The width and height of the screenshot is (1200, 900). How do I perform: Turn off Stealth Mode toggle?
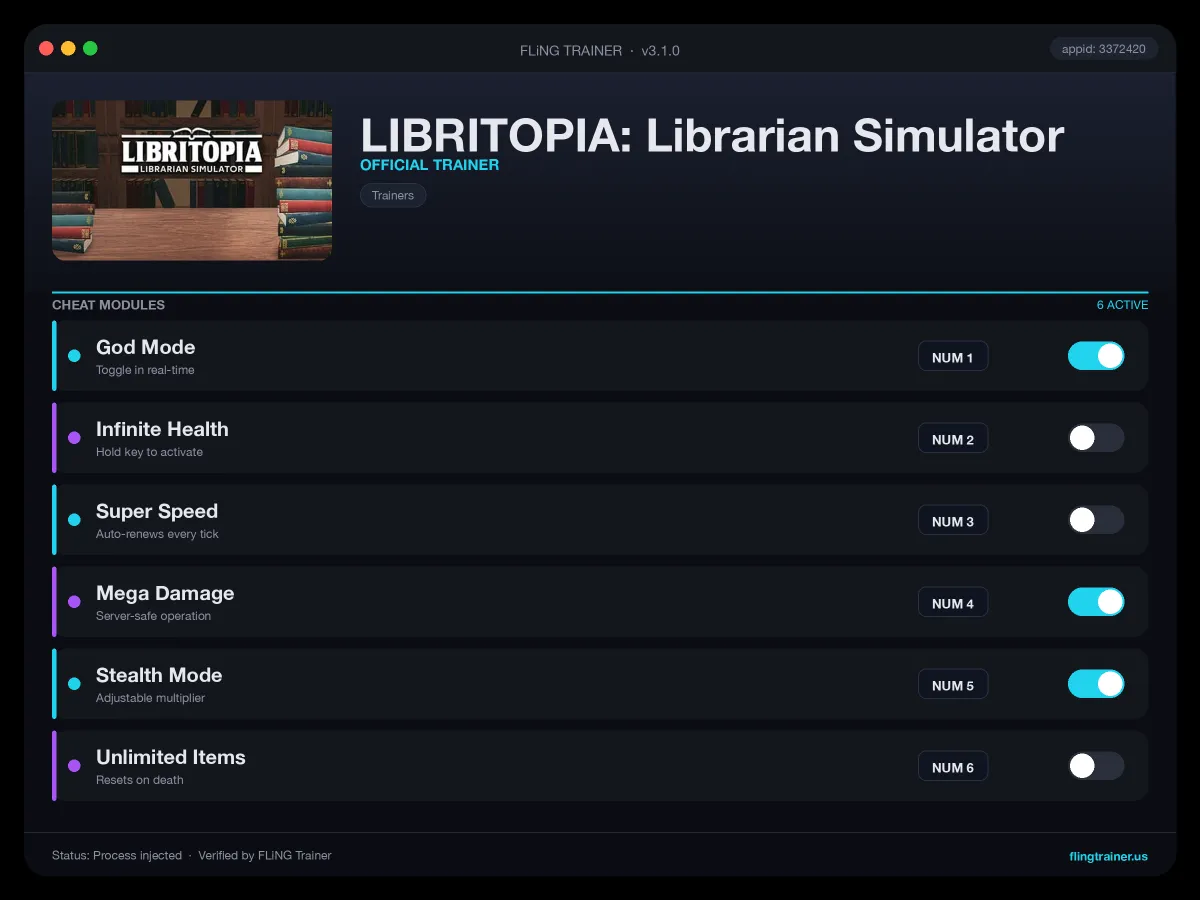click(x=1096, y=684)
